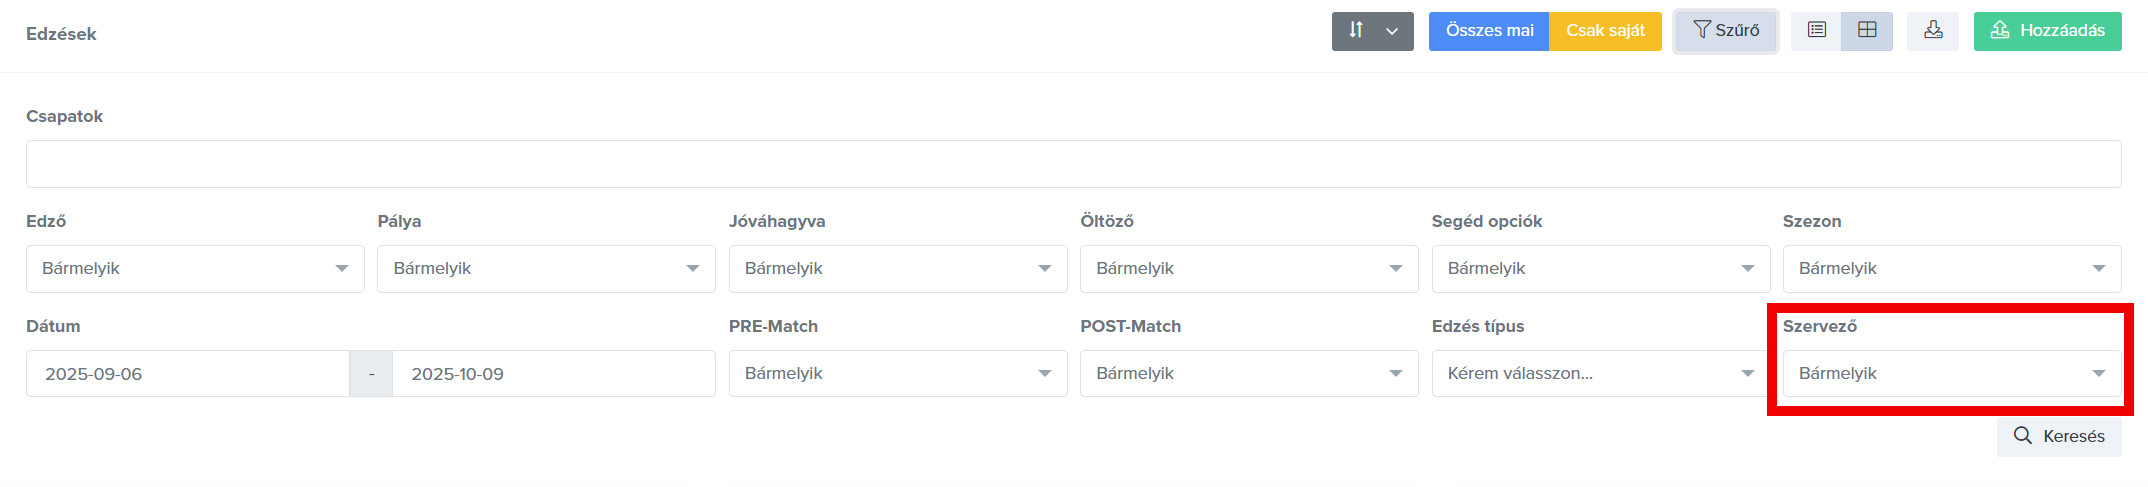Open the Segéd opciók dropdown
2148x487 pixels.
click(1600, 269)
